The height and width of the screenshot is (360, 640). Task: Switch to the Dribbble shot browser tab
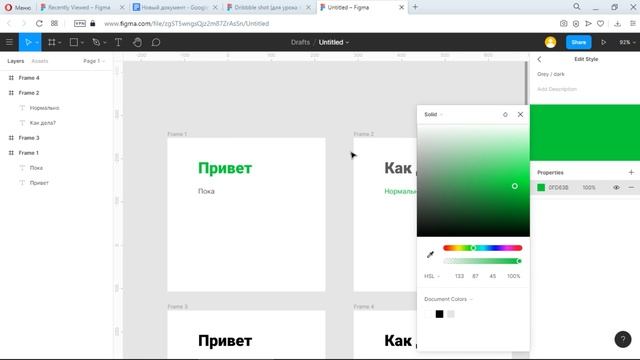269,7
